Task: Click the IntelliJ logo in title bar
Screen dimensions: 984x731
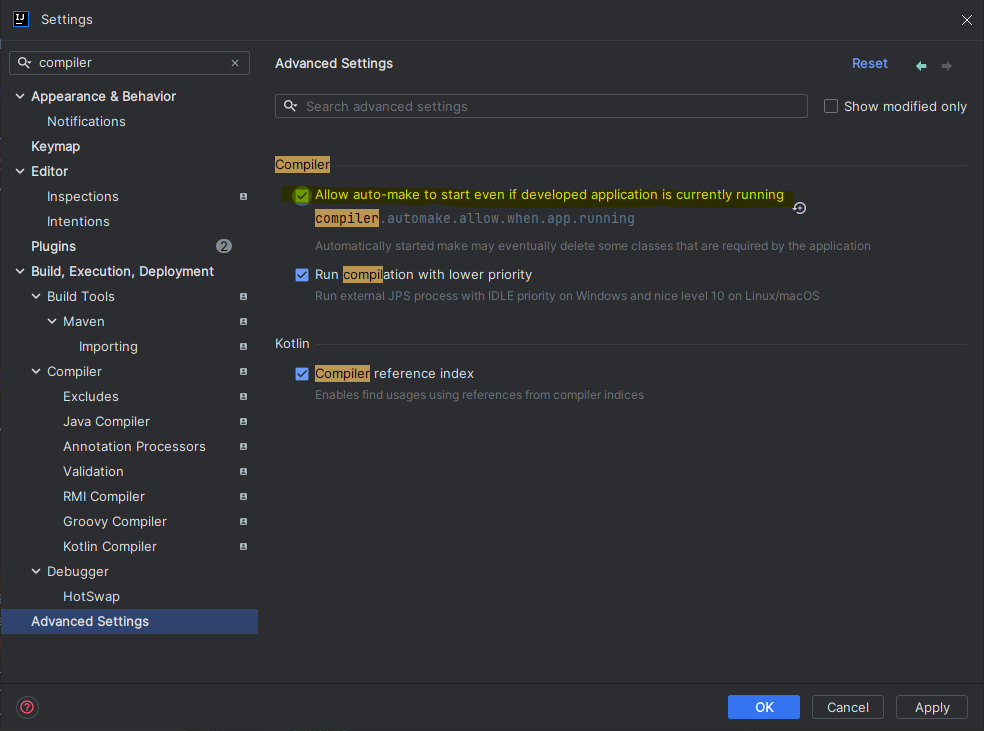Action: [x=21, y=19]
